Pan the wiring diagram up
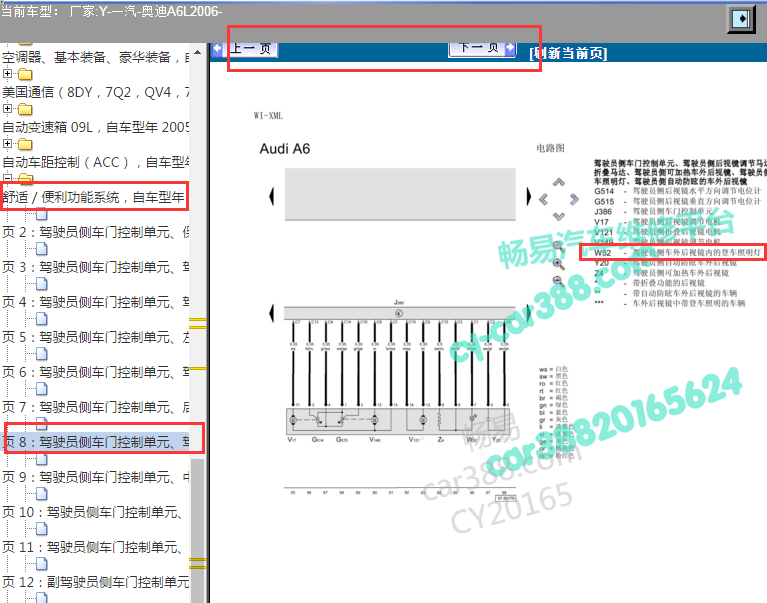The width and height of the screenshot is (767, 603). [x=559, y=182]
